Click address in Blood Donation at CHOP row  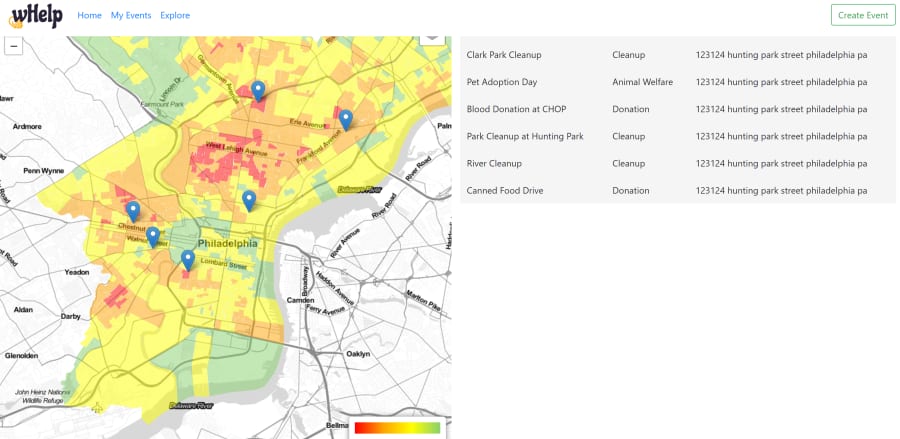(x=781, y=109)
